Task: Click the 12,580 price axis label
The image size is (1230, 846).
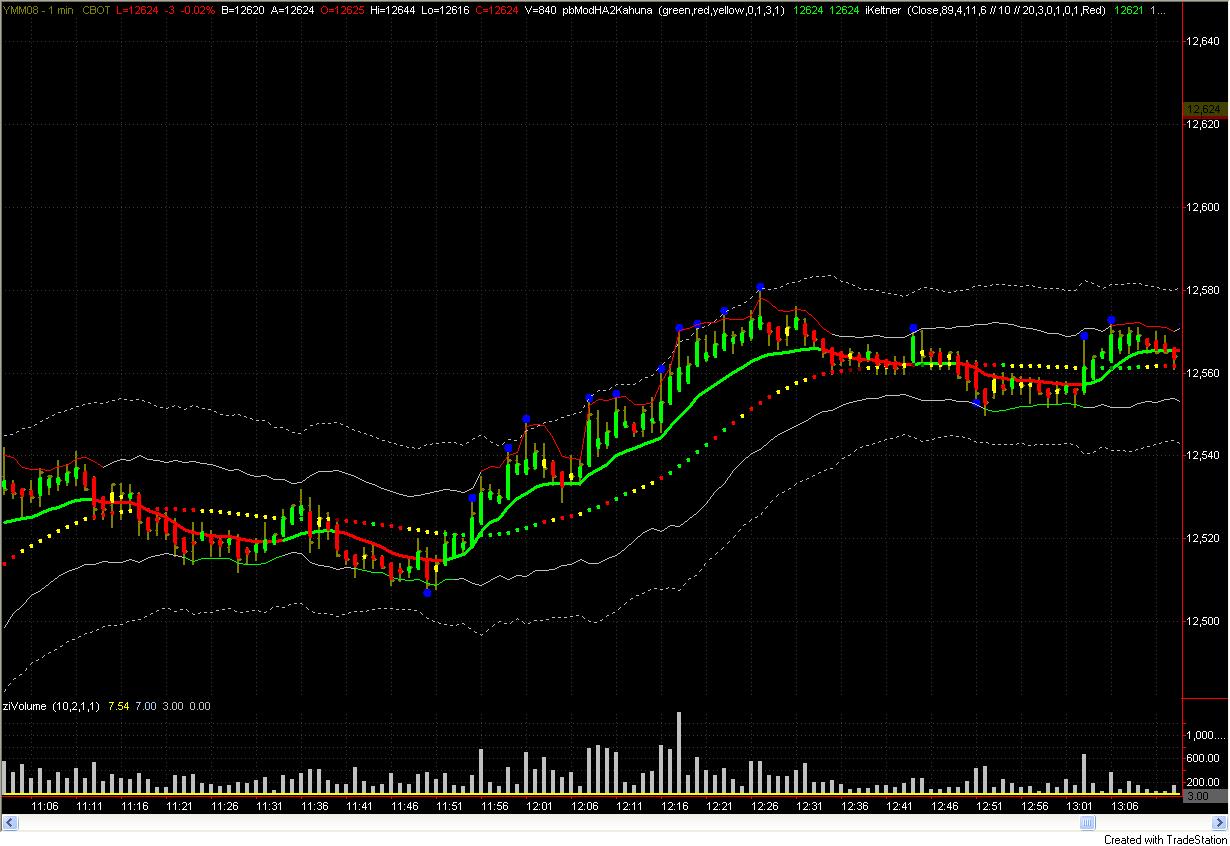Action: pos(1203,290)
